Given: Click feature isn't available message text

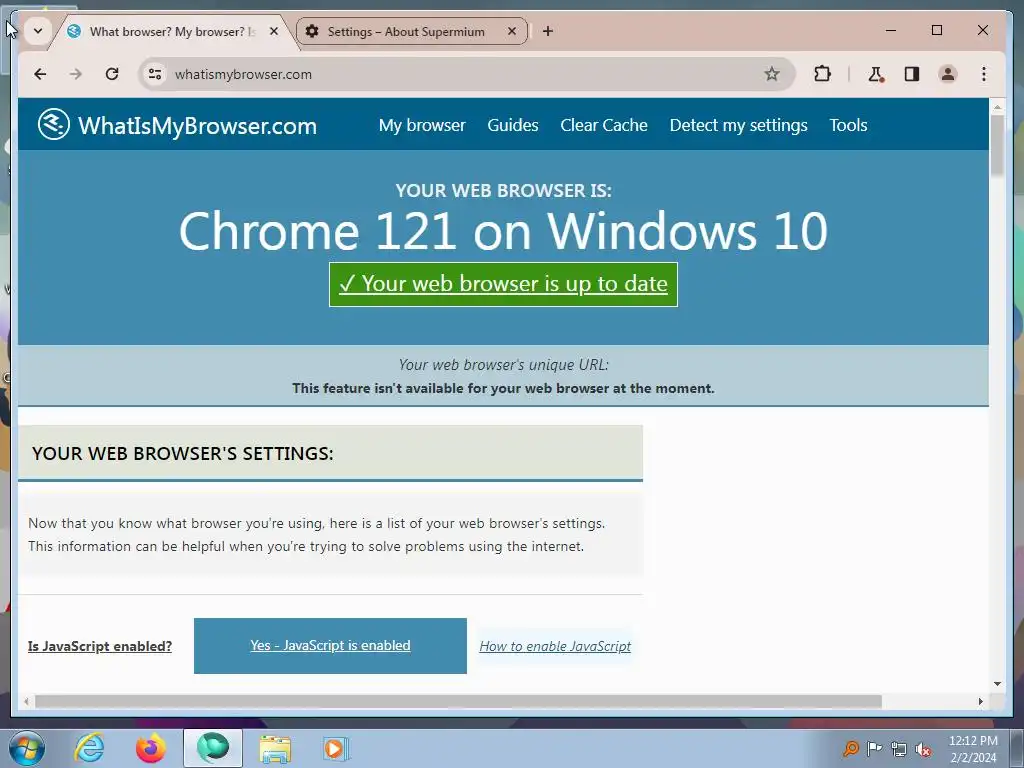Looking at the screenshot, I should pyautogui.click(x=504, y=388).
